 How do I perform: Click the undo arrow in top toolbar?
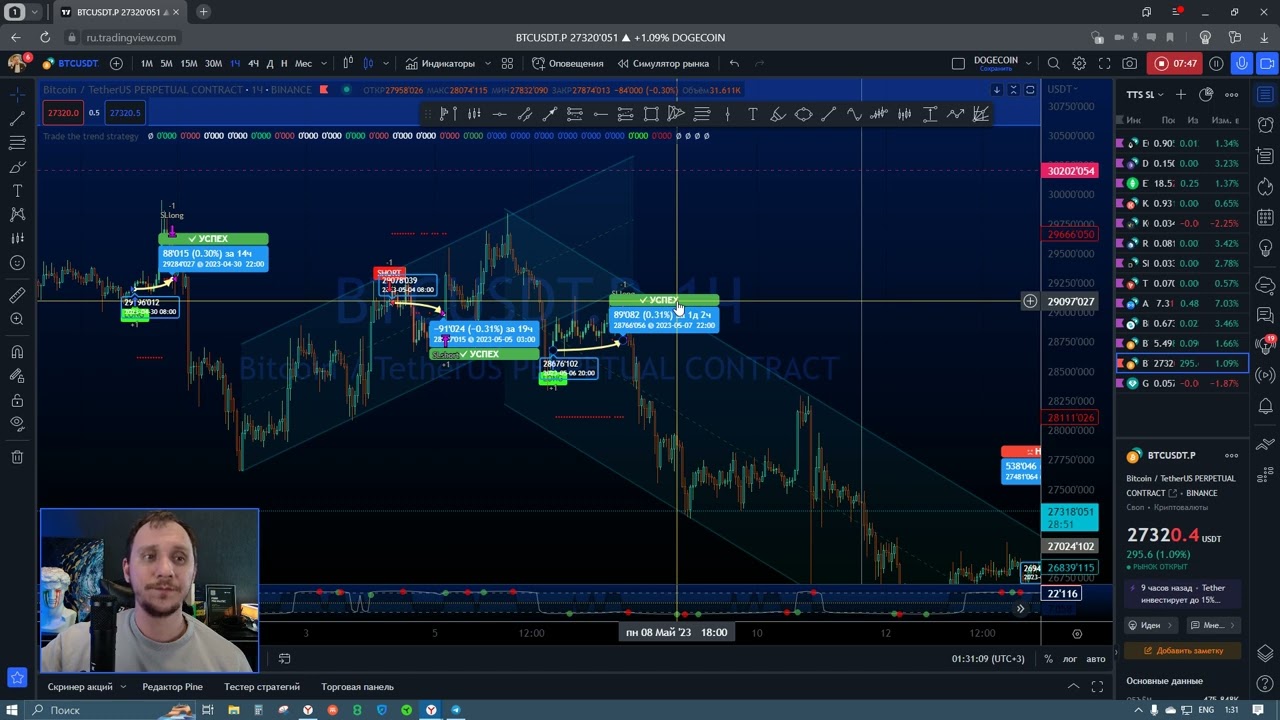[x=734, y=63]
